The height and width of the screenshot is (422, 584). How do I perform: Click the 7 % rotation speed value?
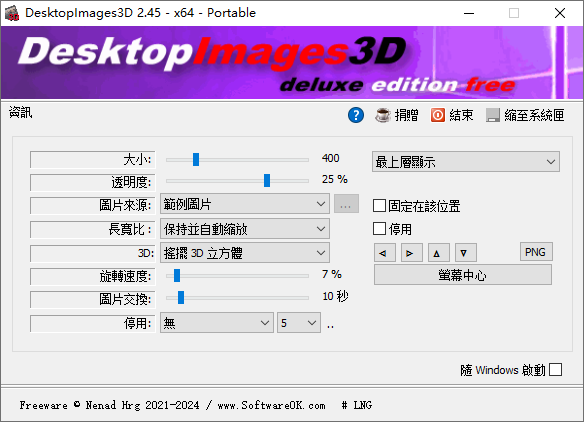[x=332, y=274]
